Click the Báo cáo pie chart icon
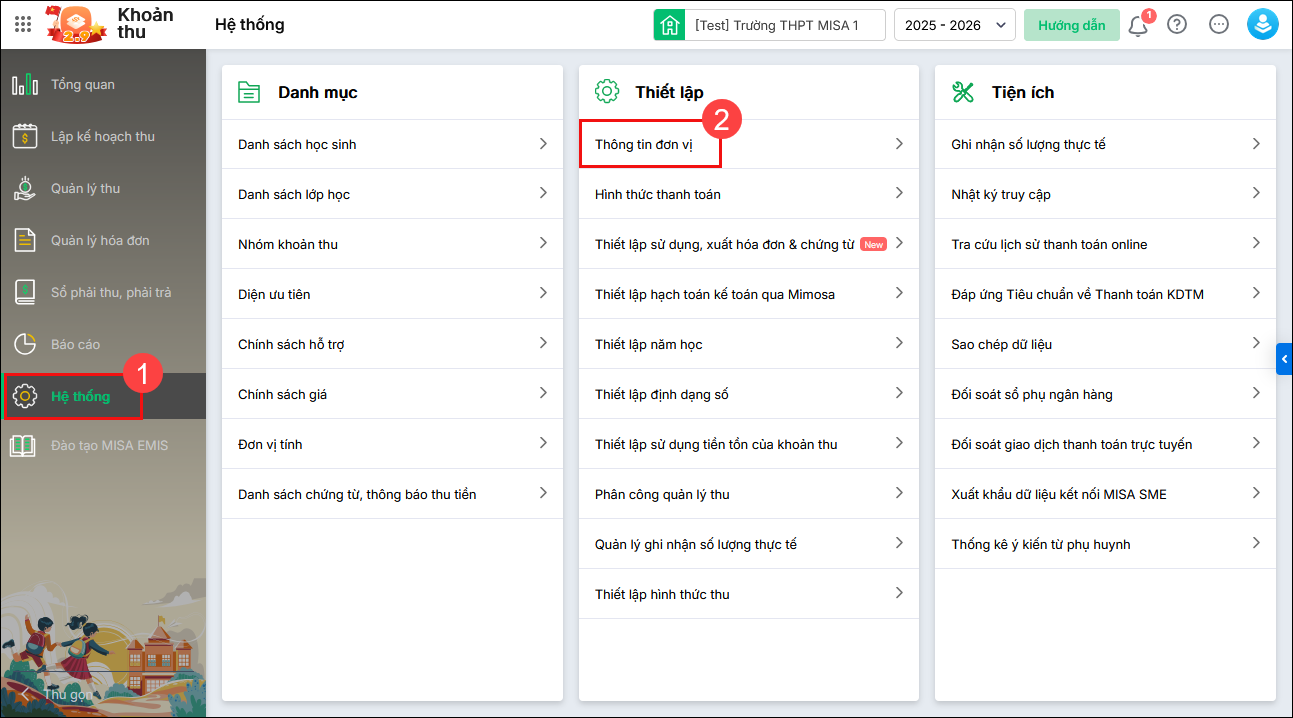This screenshot has width=1293, height=718. [x=25, y=344]
